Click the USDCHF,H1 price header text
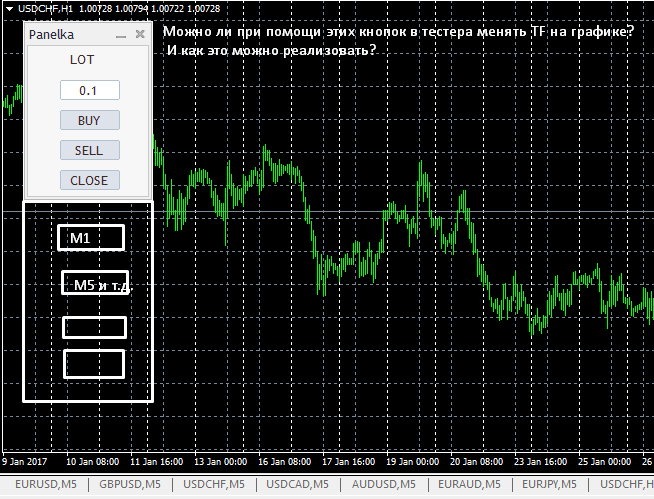This screenshot has width=654, height=499. (119, 9)
